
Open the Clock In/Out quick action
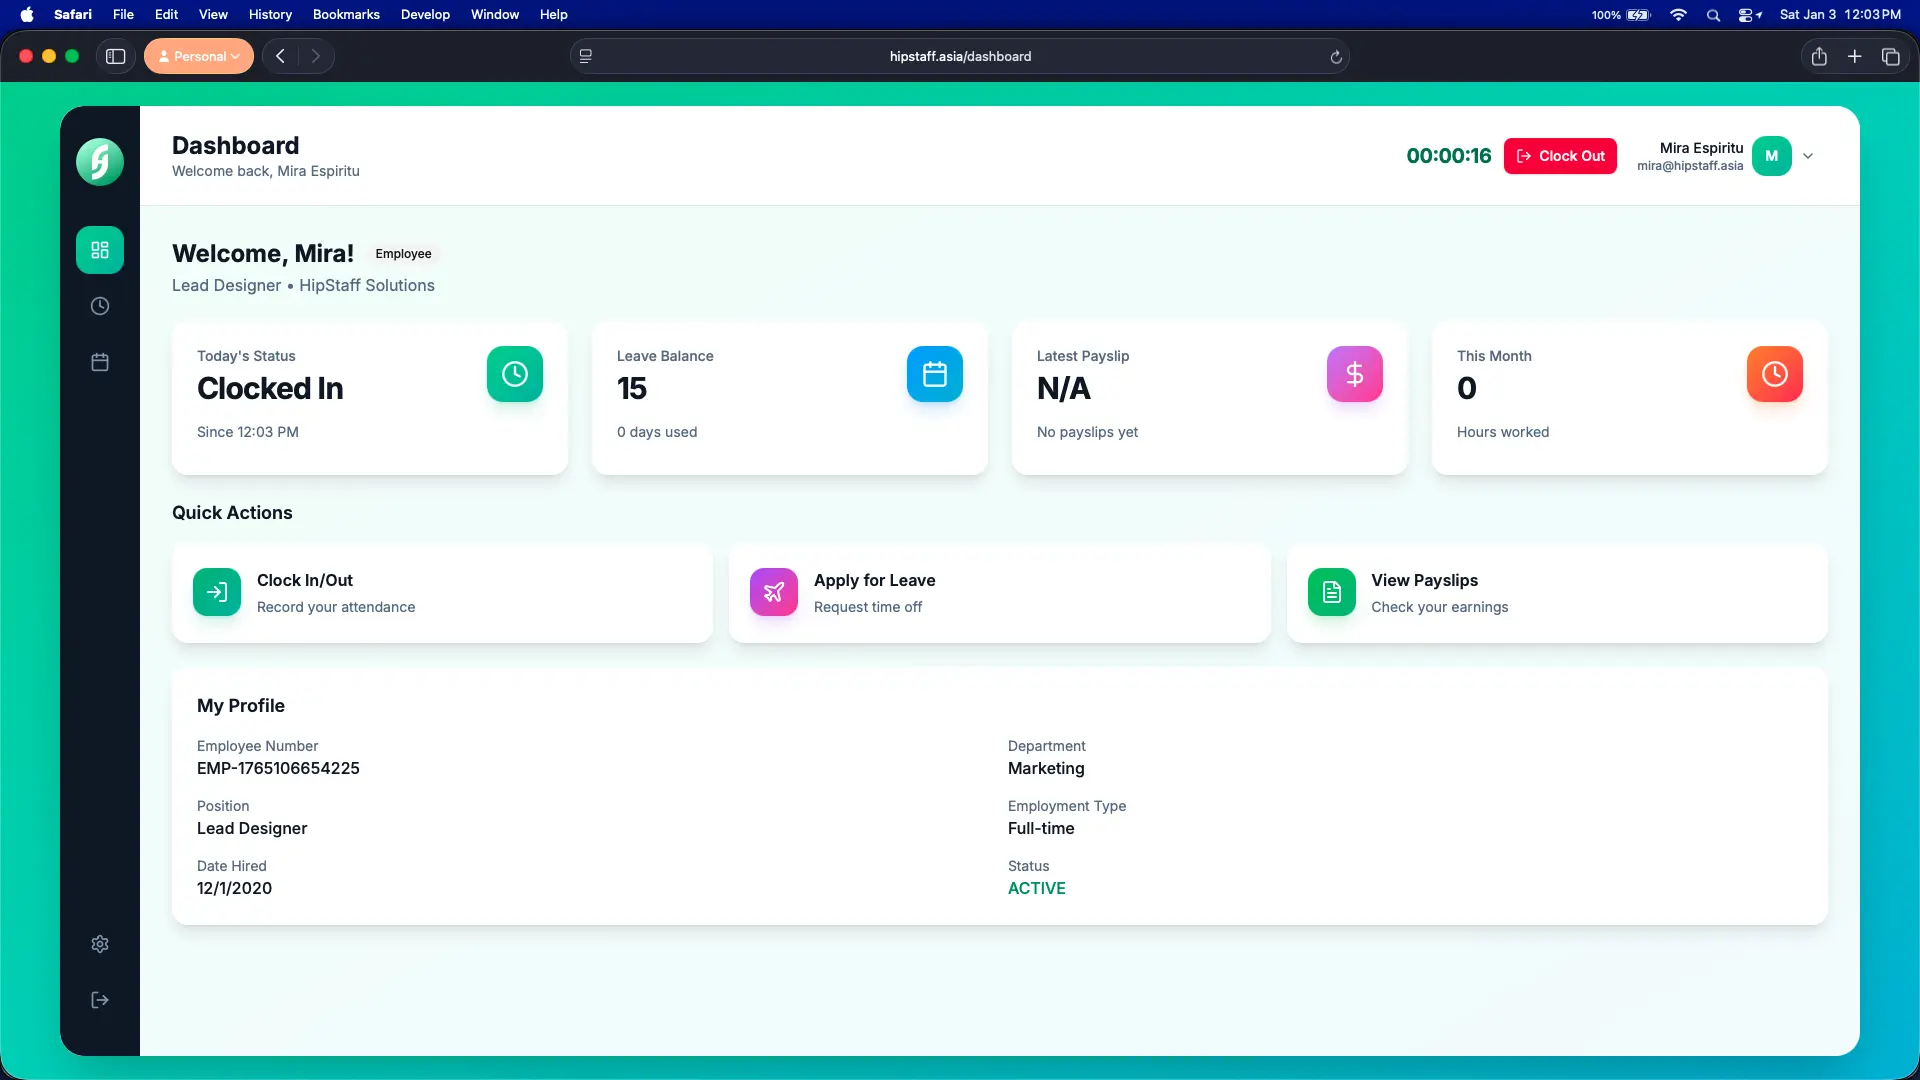coord(442,593)
